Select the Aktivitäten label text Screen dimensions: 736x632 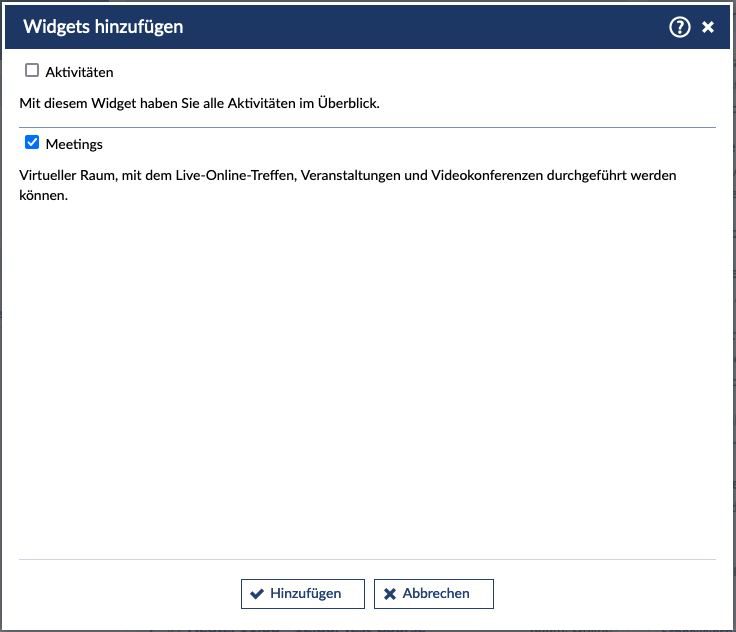coord(79,72)
